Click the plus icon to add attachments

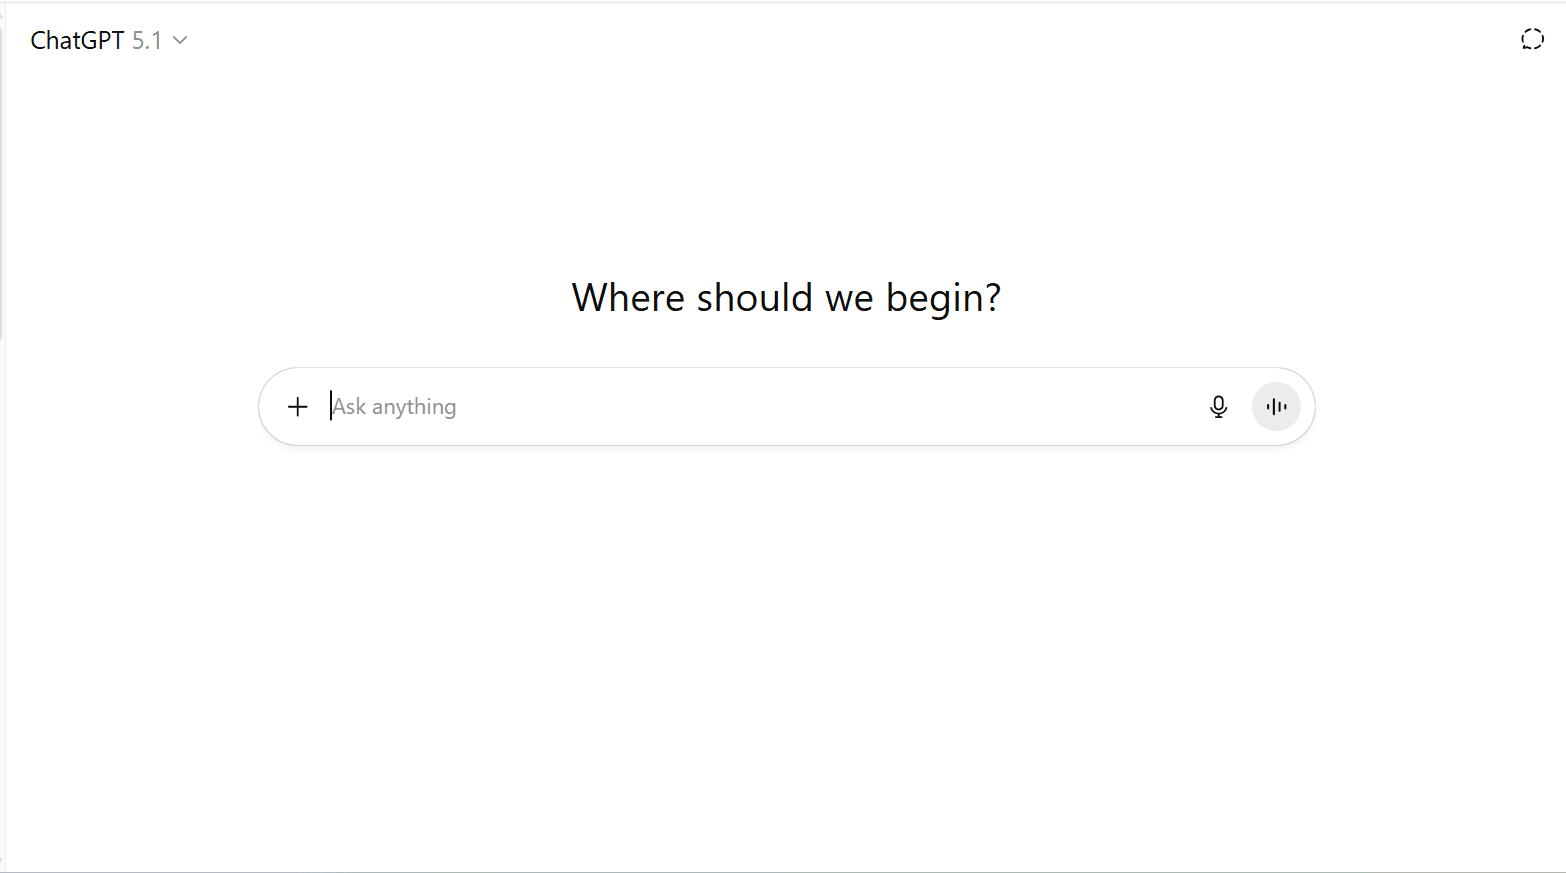click(297, 406)
